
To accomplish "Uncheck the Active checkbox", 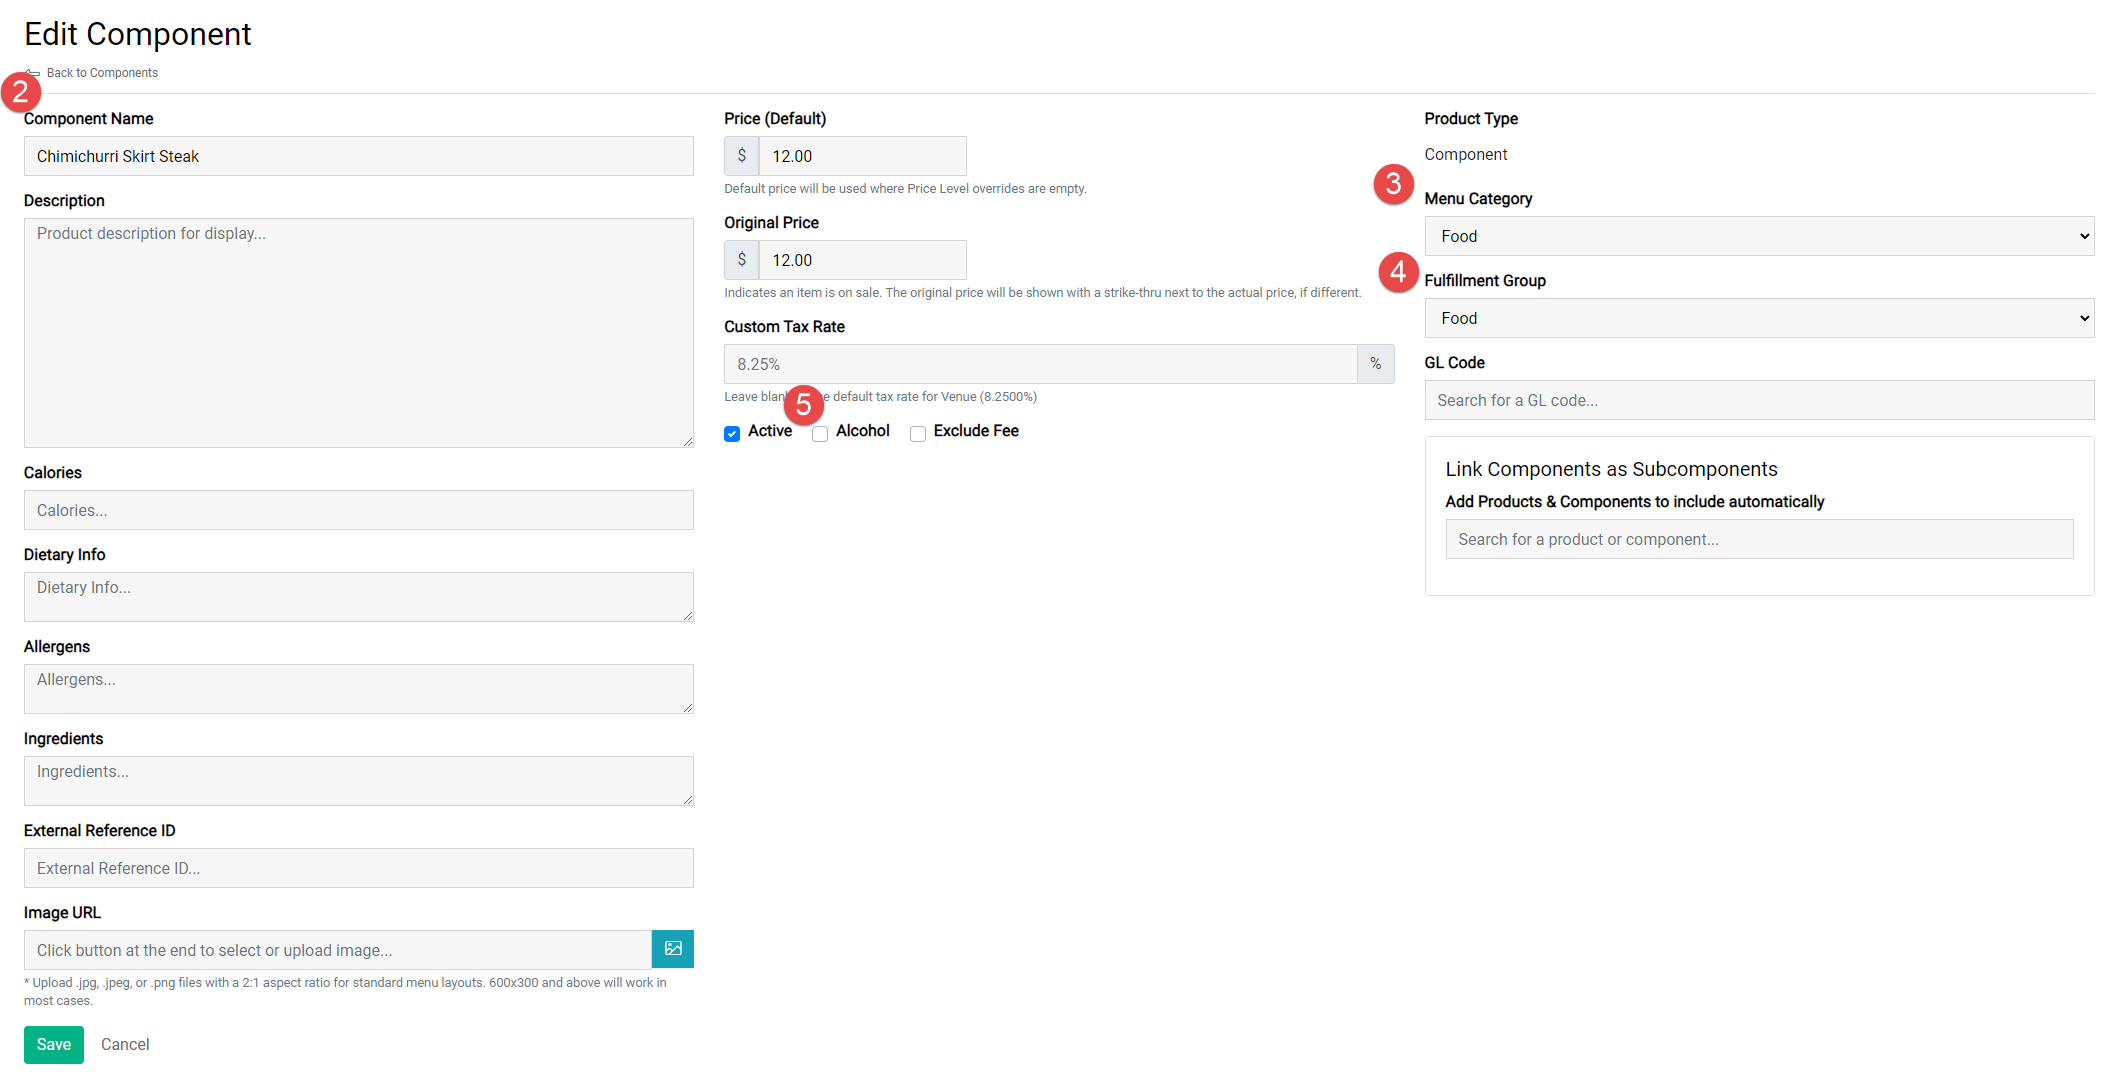I will point(731,432).
